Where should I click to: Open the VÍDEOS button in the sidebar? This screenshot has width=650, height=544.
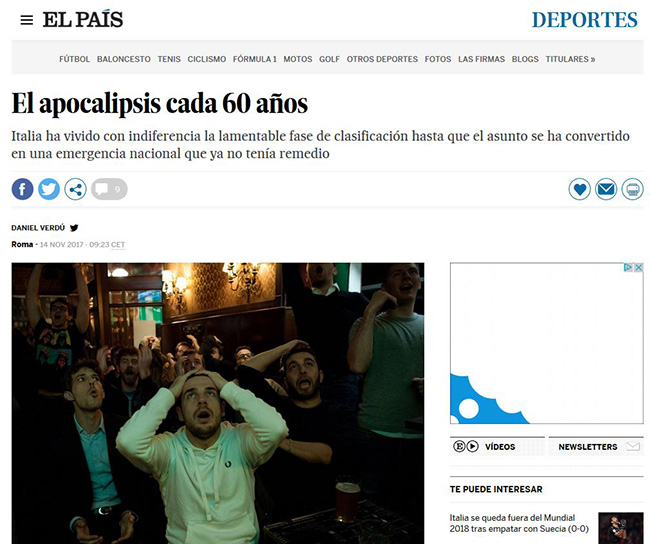pos(497,446)
